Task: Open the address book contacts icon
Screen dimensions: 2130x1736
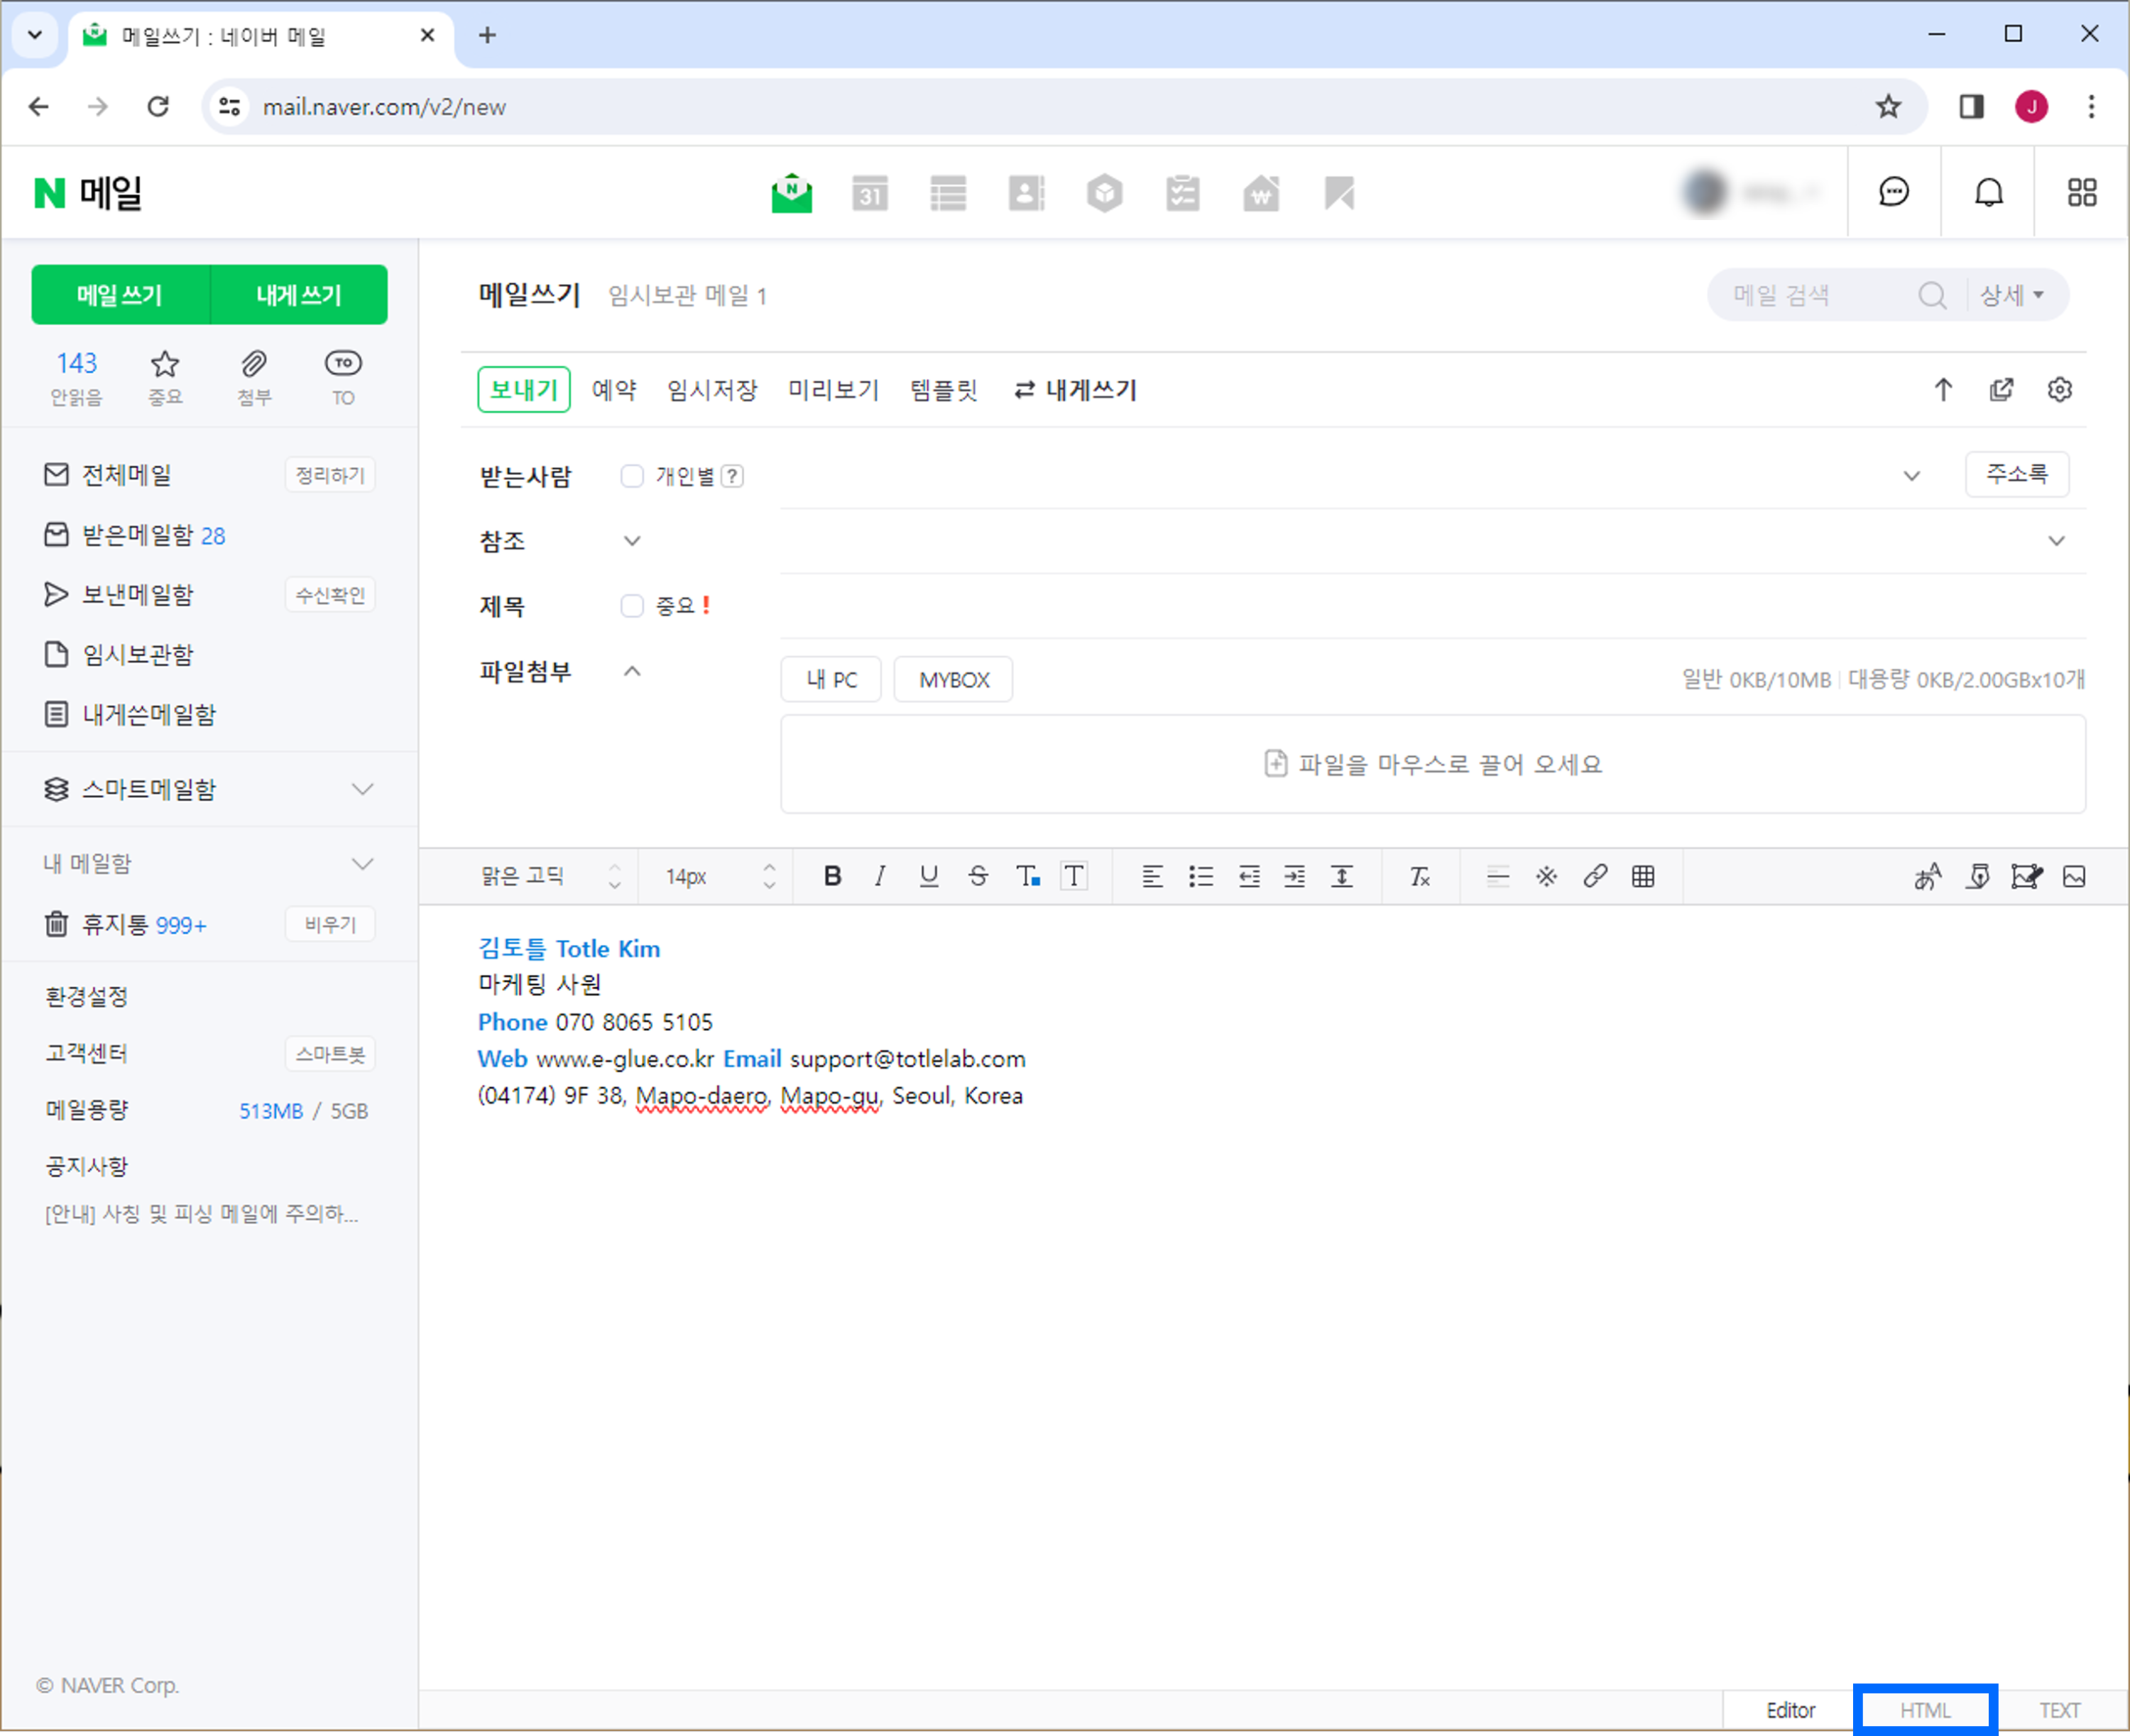Action: click(x=1026, y=193)
